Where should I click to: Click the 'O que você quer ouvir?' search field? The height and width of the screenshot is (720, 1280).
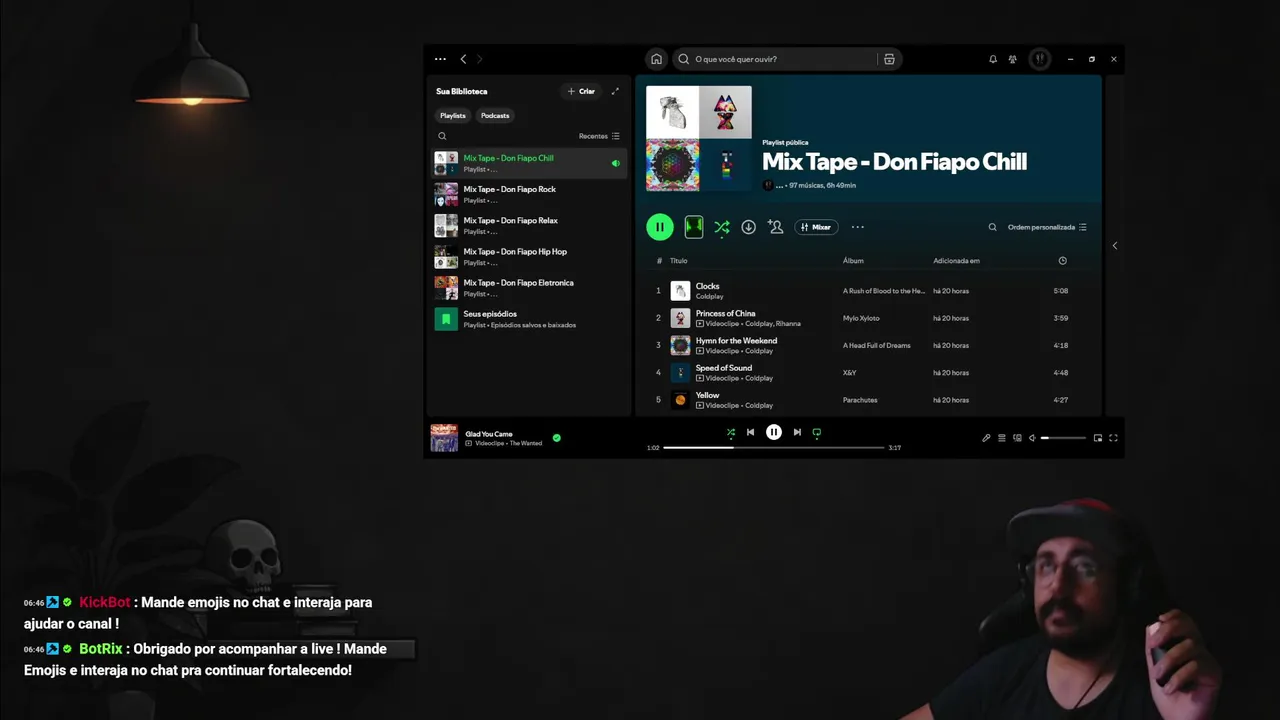point(775,59)
